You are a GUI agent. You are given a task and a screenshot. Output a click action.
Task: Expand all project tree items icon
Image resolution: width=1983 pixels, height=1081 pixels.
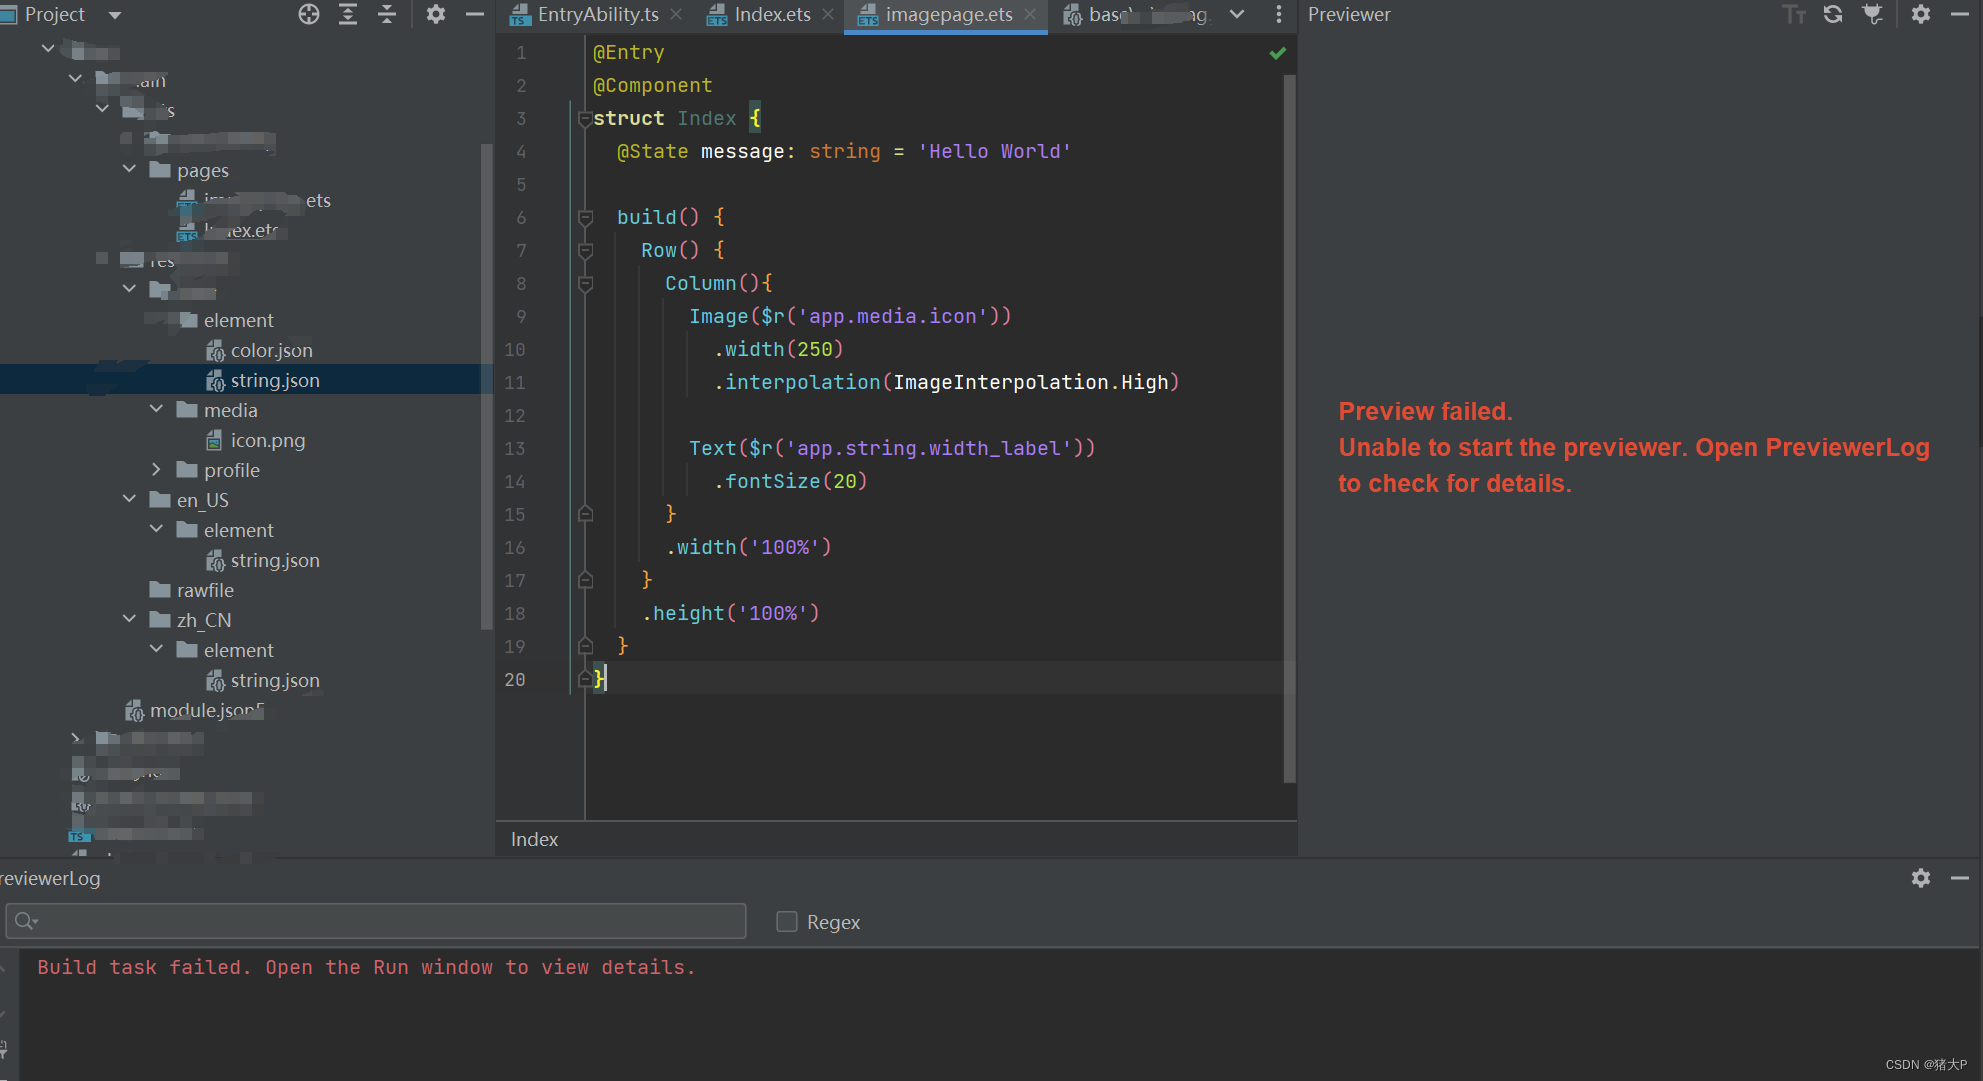(x=348, y=14)
